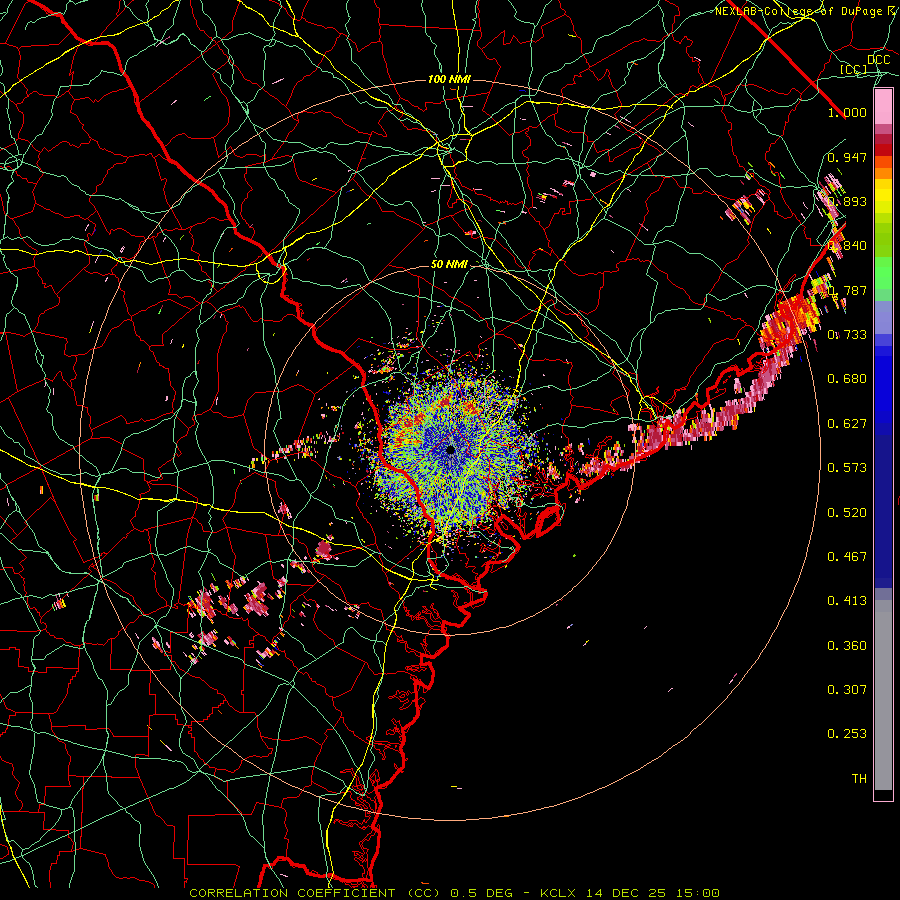
Task: Click the 0.253 color scale value
Action: coord(847,734)
